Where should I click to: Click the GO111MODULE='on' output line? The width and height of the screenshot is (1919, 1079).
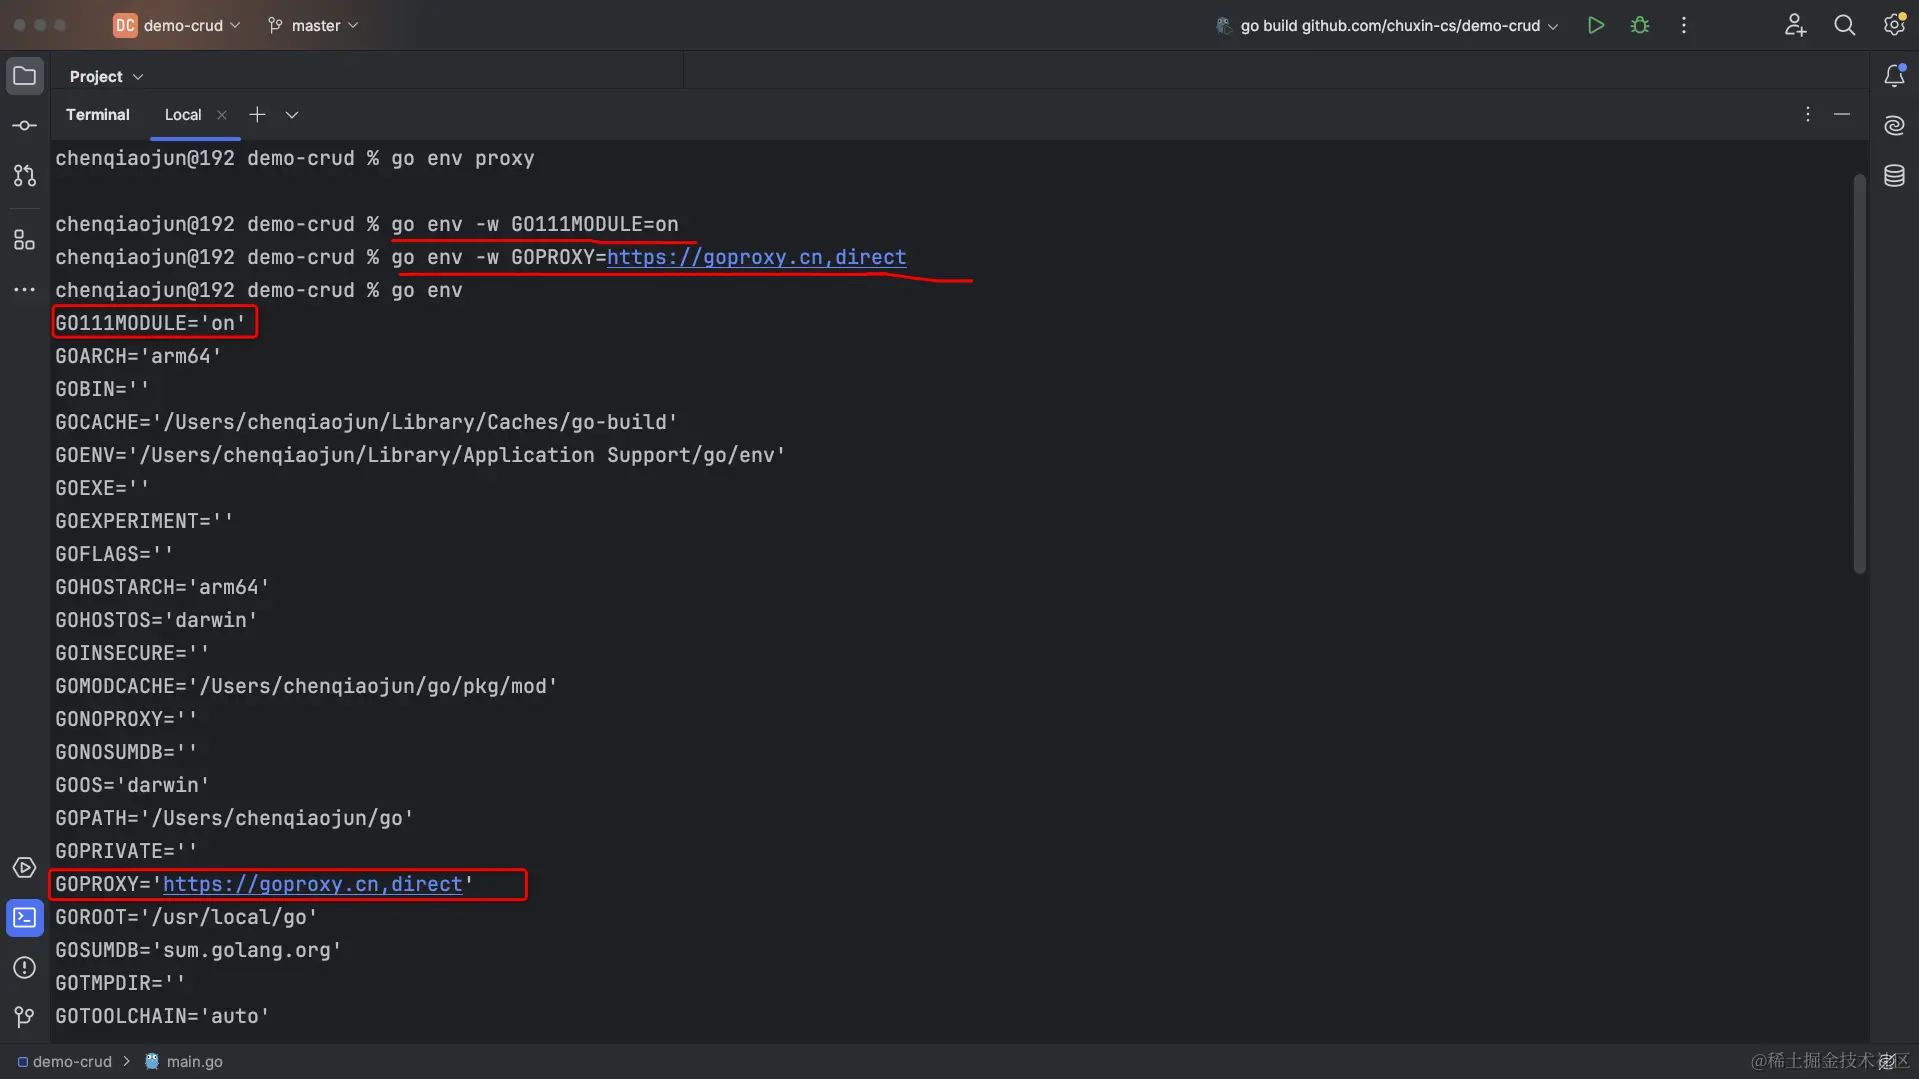pyautogui.click(x=150, y=323)
